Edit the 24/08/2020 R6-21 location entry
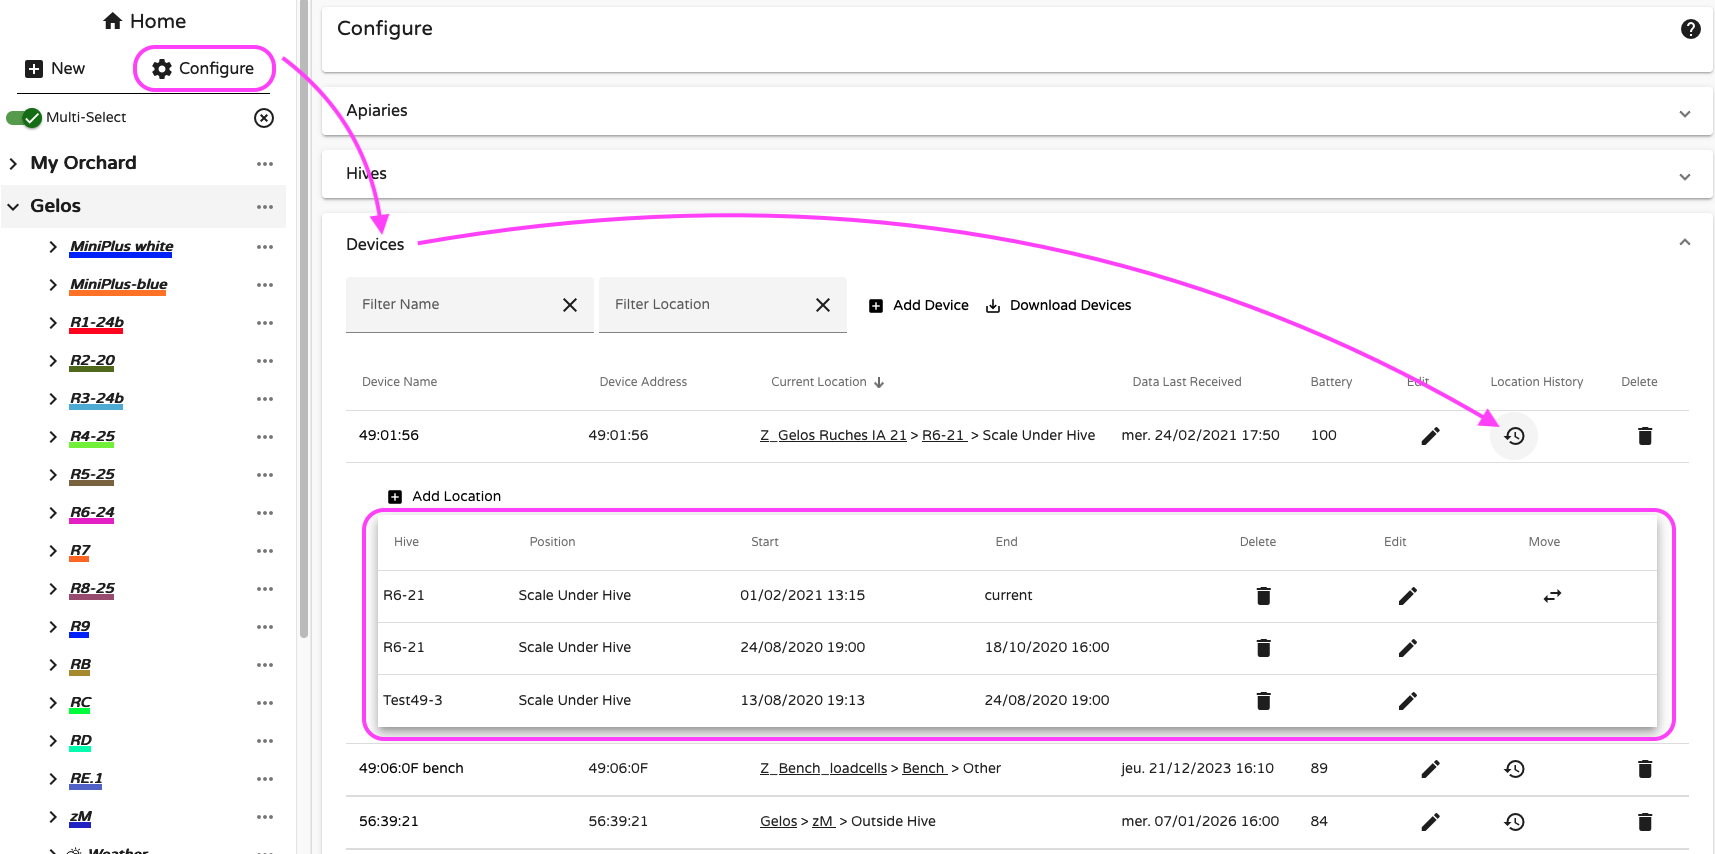This screenshot has height=854, width=1715. click(x=1407, y=648)
